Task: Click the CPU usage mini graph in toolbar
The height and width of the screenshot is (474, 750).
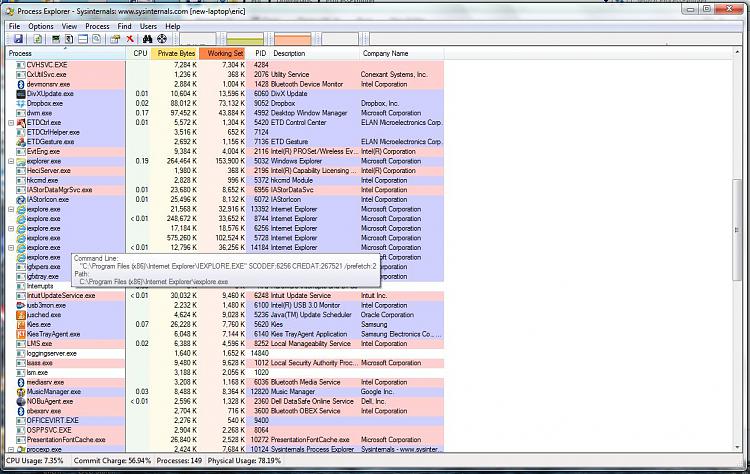Action: click(x=198, y=39)
